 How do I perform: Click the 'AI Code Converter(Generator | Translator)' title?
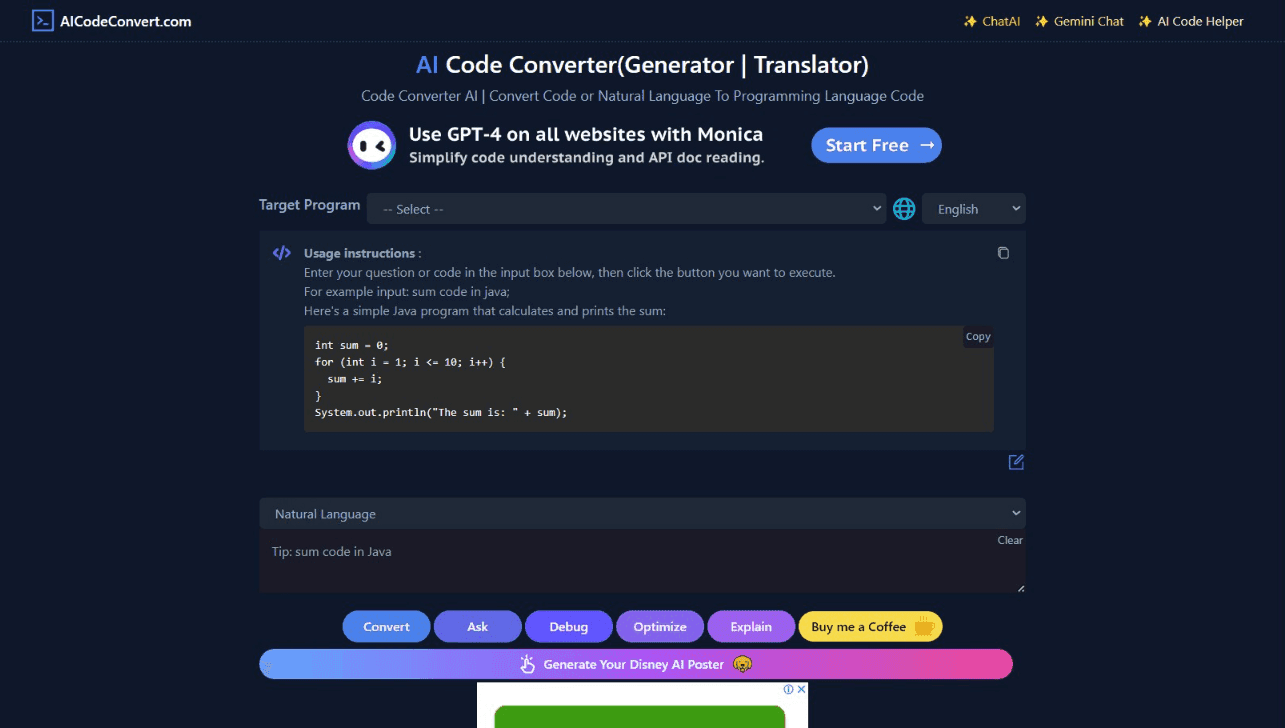(642, 65)
